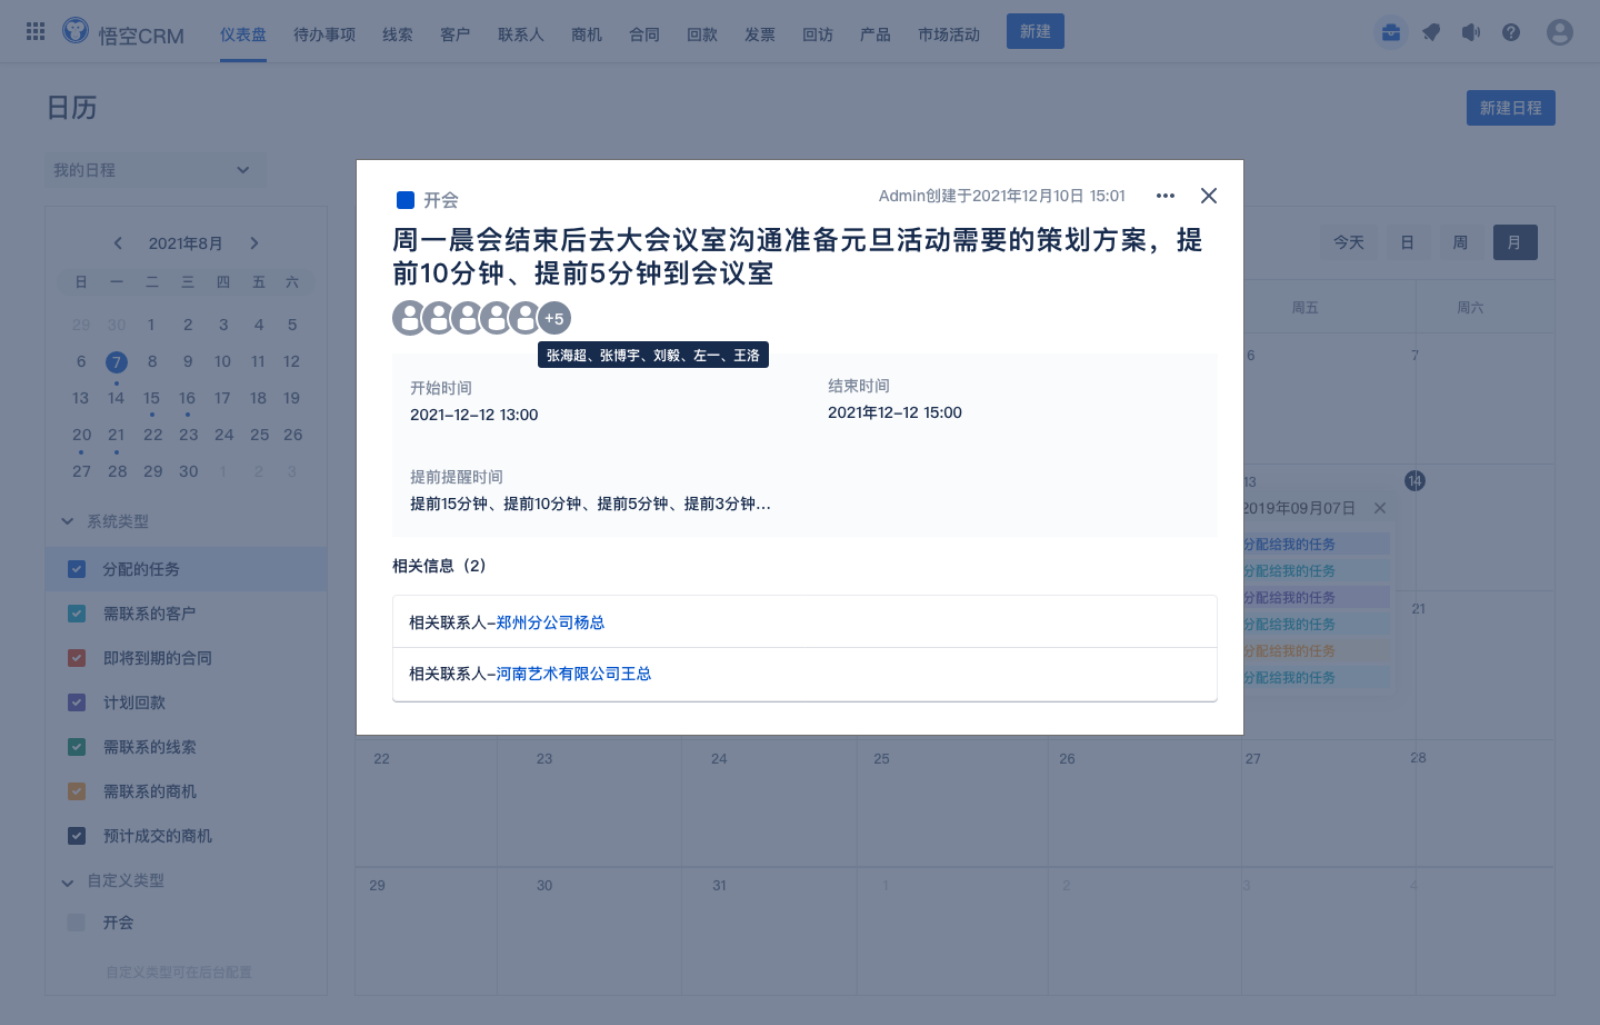Switch calendar to 月 view
This screenshot has height=1025, width=1600.
click(1514, 242)
